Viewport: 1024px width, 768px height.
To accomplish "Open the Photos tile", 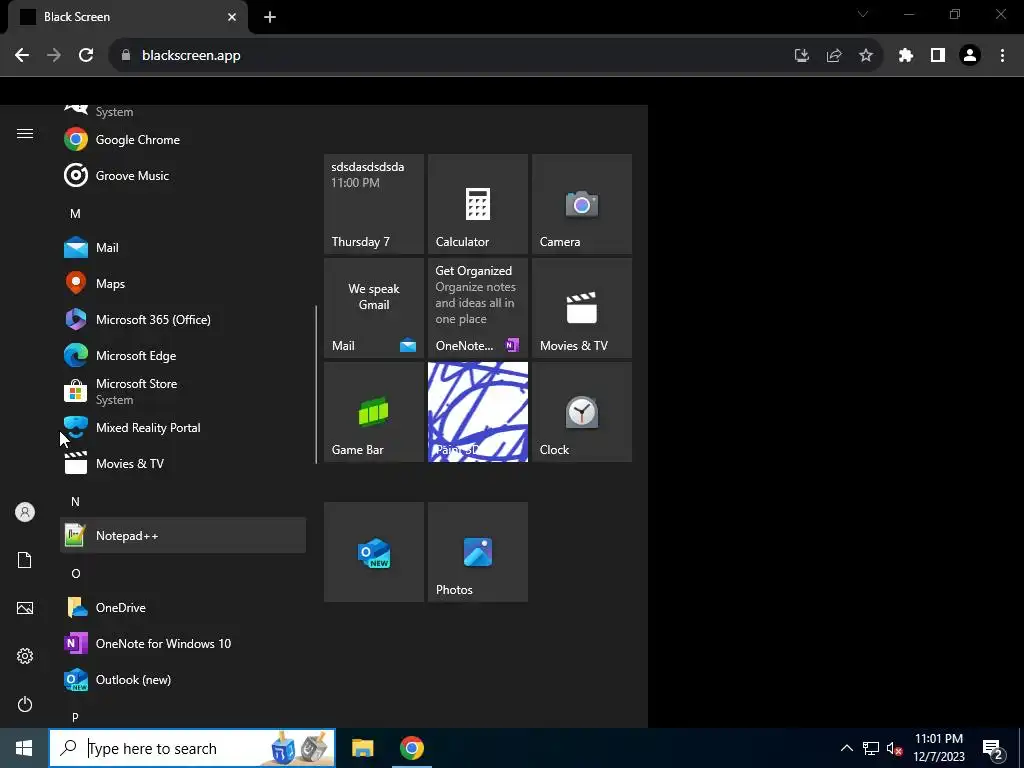I will (477, 552).
